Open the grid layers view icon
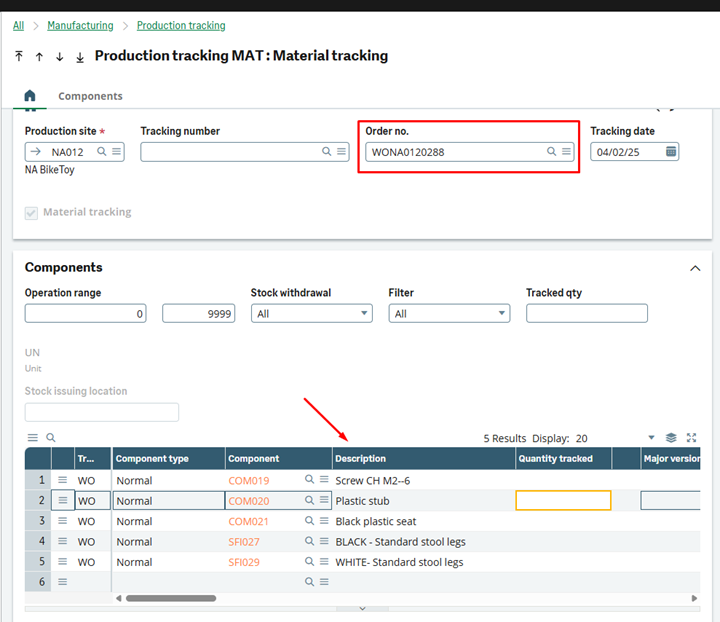 point(671,438)
